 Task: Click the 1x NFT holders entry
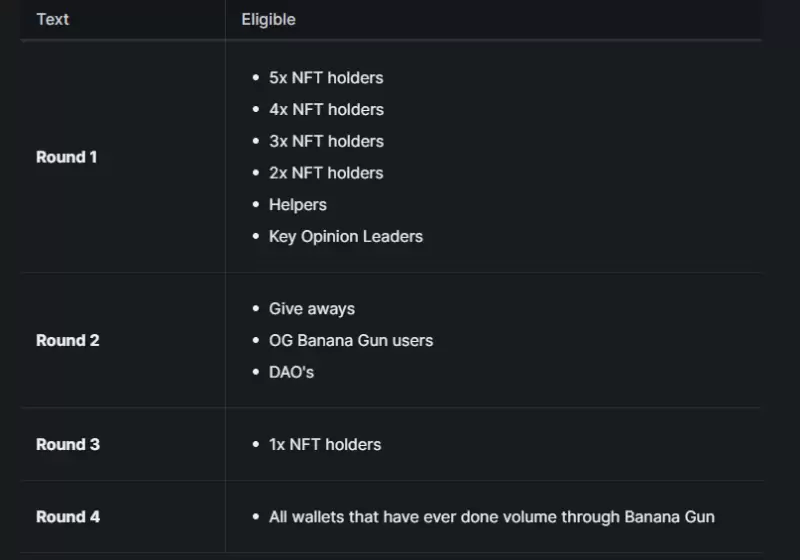coord(325,444)
